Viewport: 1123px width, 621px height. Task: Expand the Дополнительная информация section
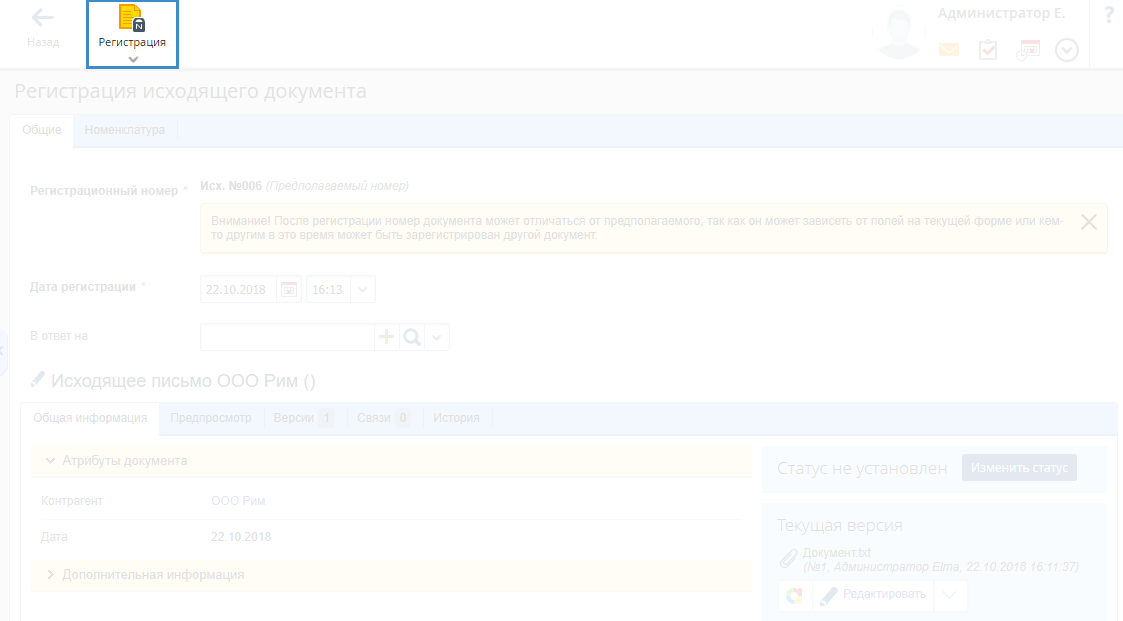coord(50,575)
